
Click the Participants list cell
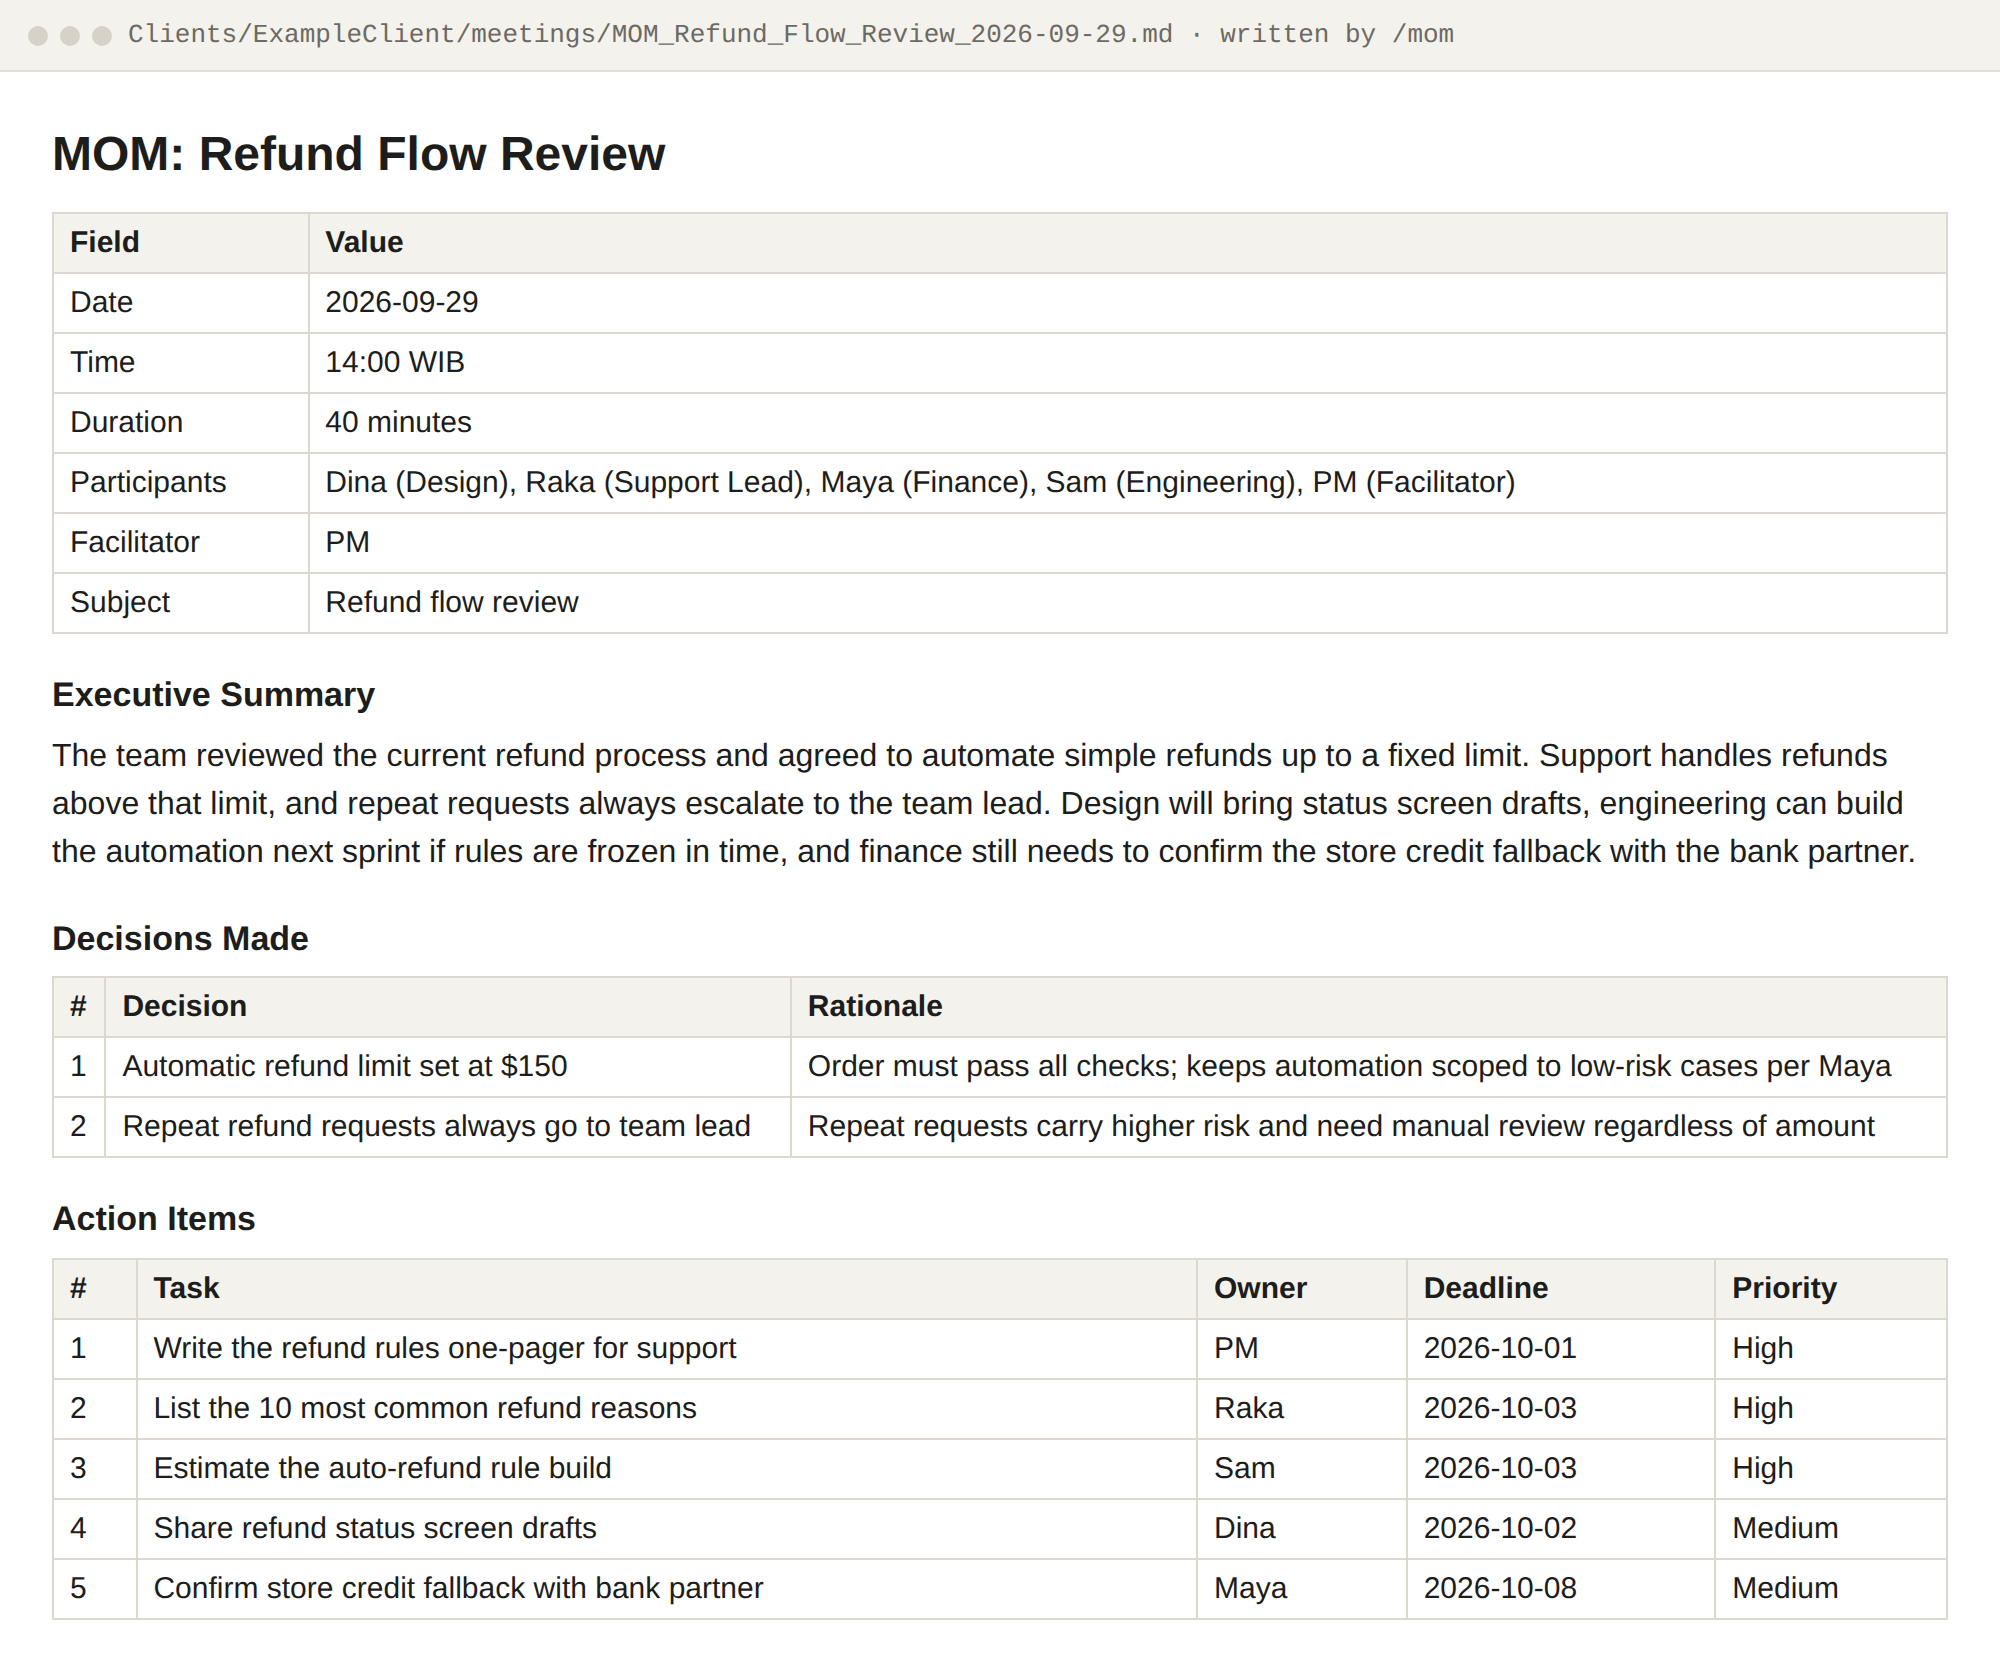[x=1127, y=482]
